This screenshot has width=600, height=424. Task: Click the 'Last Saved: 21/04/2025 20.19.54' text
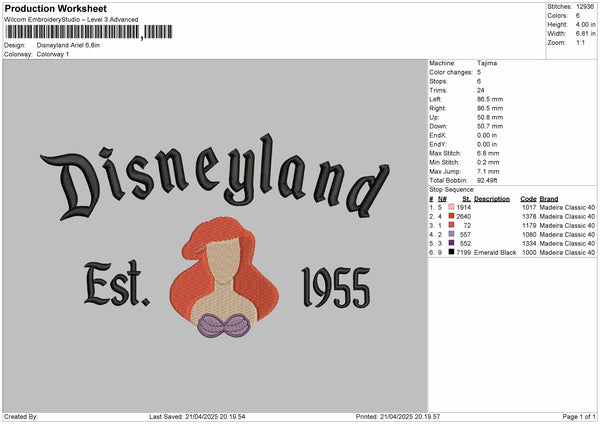pos(197,416)
